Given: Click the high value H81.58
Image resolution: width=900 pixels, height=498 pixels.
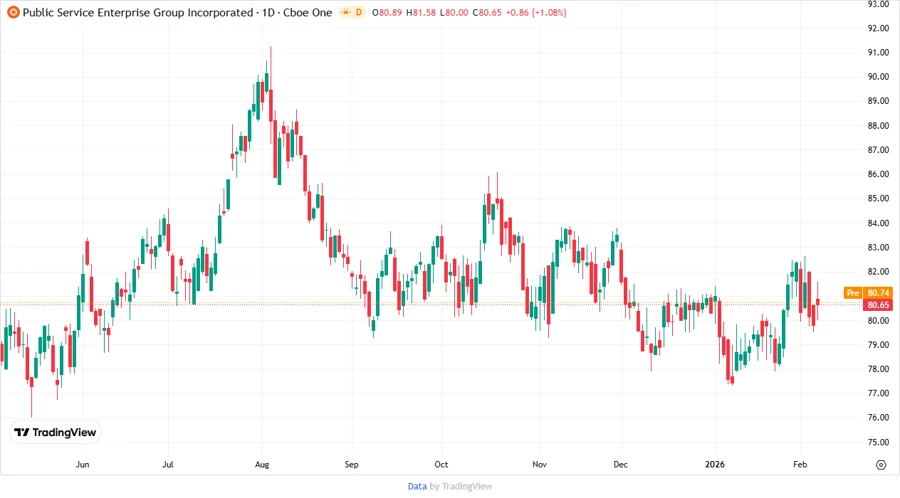Looking at the screenshot, I should pyautogui.click(x=421, y=13).
